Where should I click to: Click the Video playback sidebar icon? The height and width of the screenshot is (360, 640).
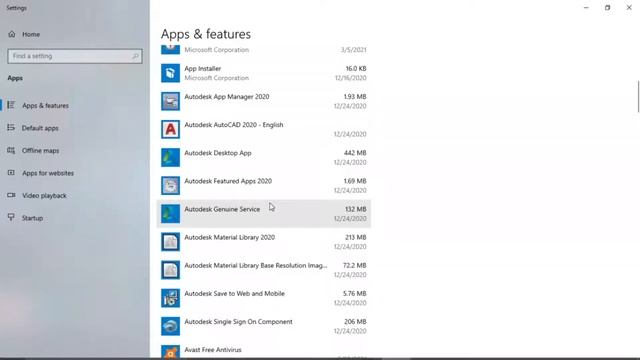[11, 195]
